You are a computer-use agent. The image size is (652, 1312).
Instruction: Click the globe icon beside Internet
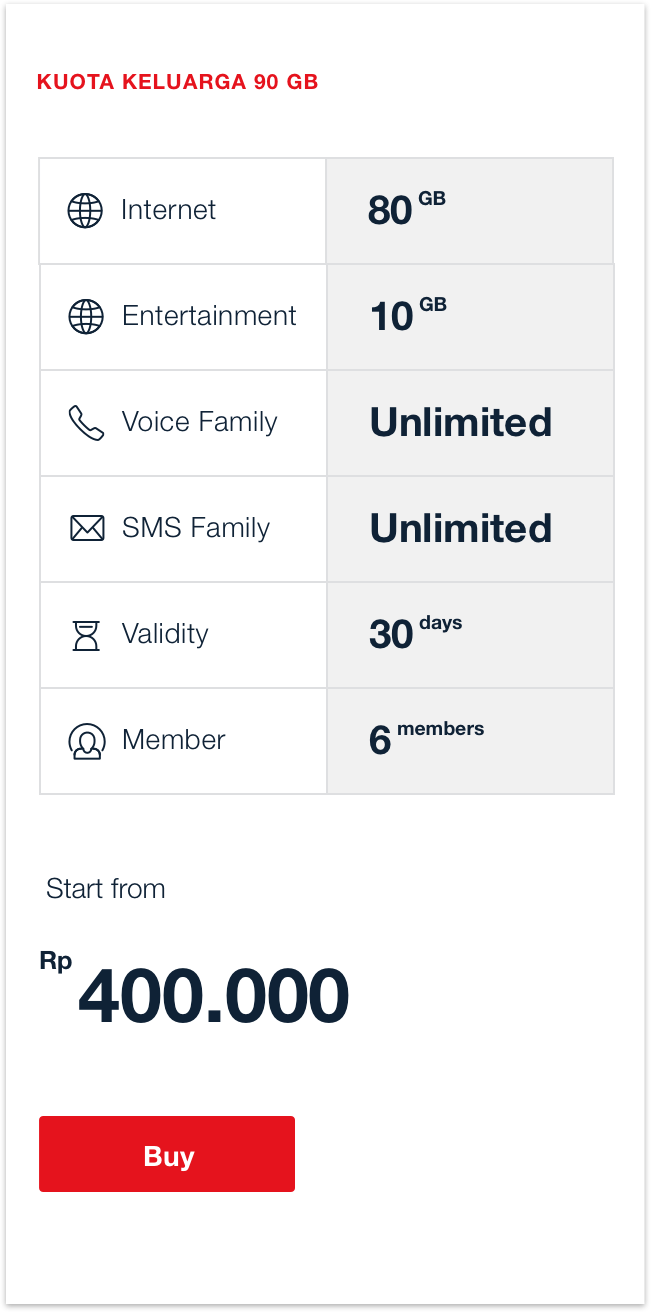85,211
